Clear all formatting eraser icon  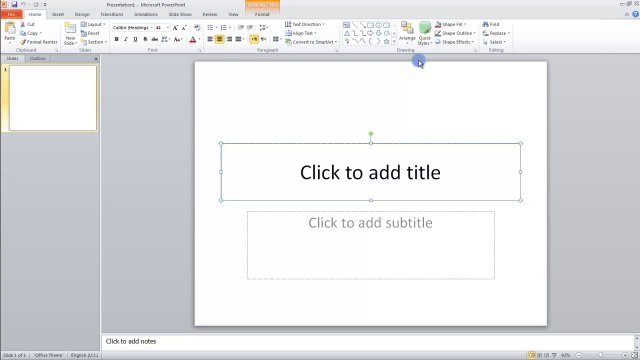tap(197, 27)
